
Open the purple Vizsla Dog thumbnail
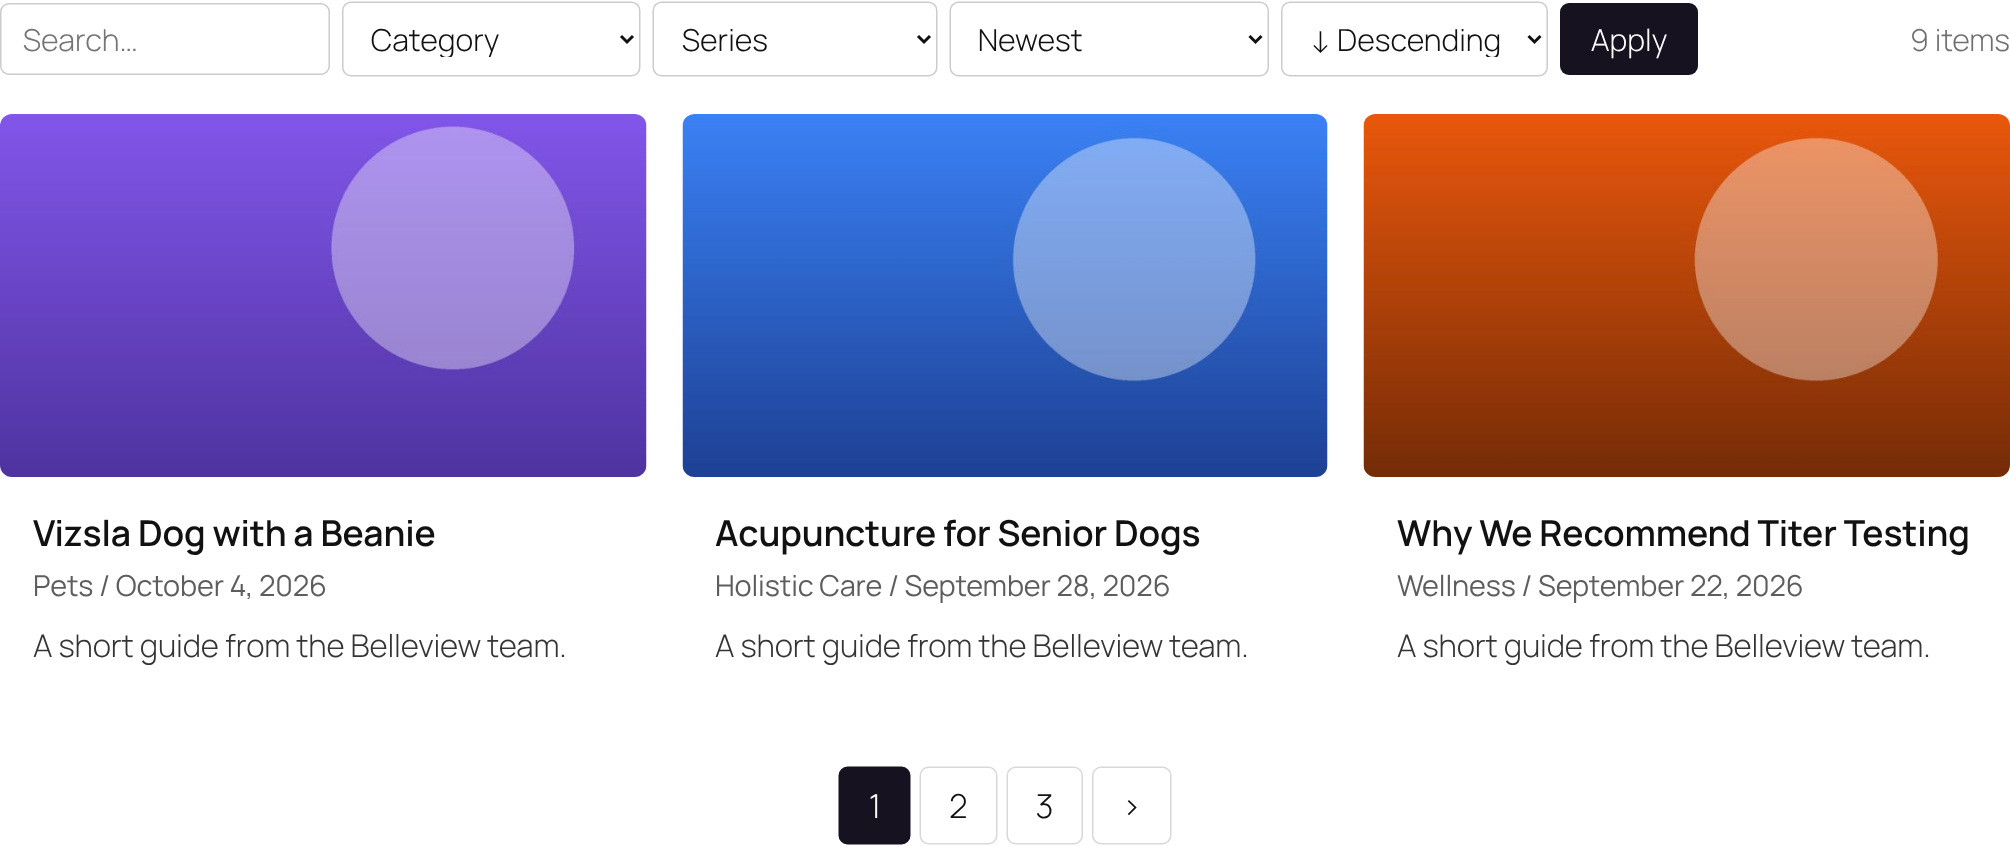(323, 295)
